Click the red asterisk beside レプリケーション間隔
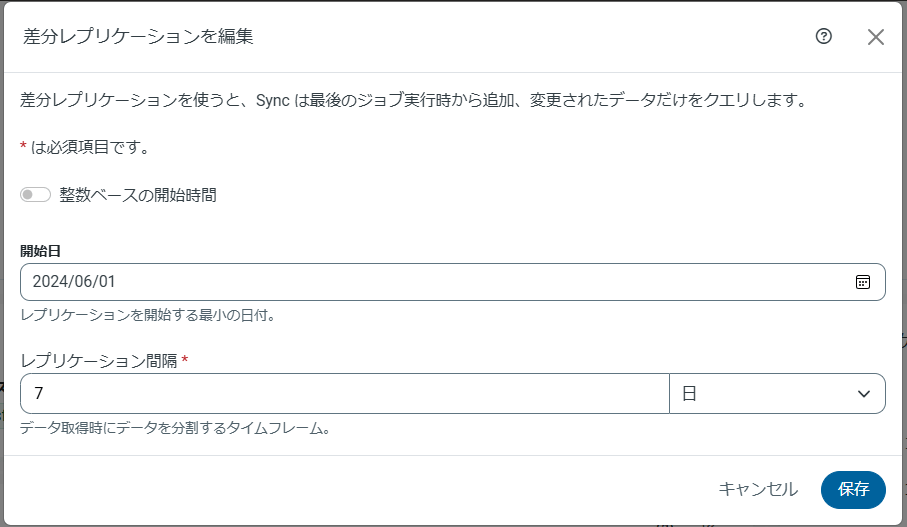The height and width of the screenshot is (527, 907). [x=185, y=359]
